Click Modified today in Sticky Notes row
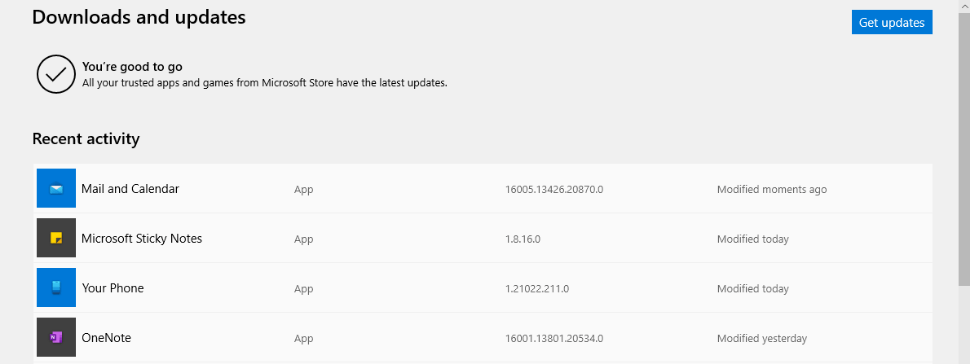This screenshot has width=970, height=364. (753, 239)
